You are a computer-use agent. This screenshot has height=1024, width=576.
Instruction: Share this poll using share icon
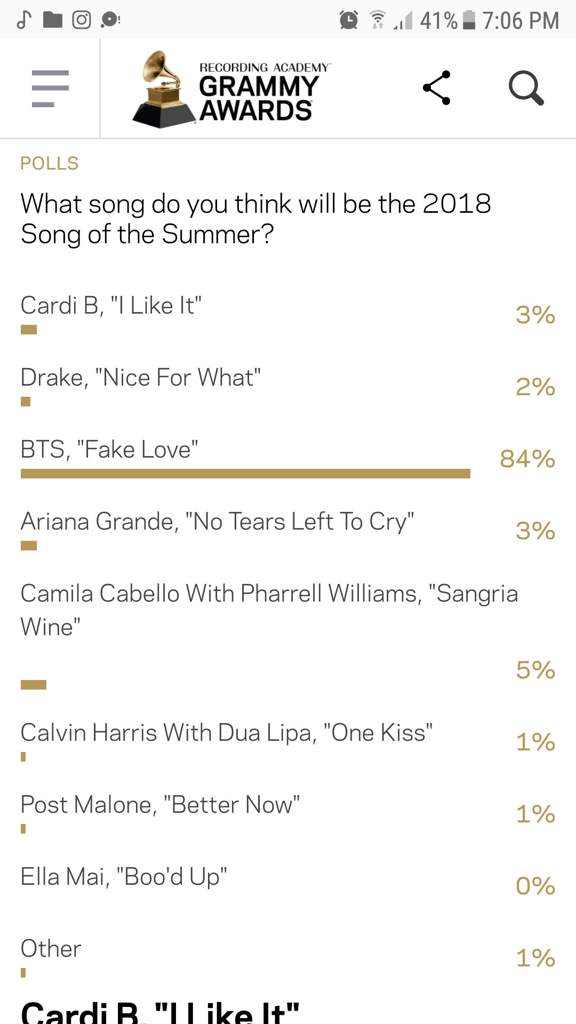coord(437,88)
